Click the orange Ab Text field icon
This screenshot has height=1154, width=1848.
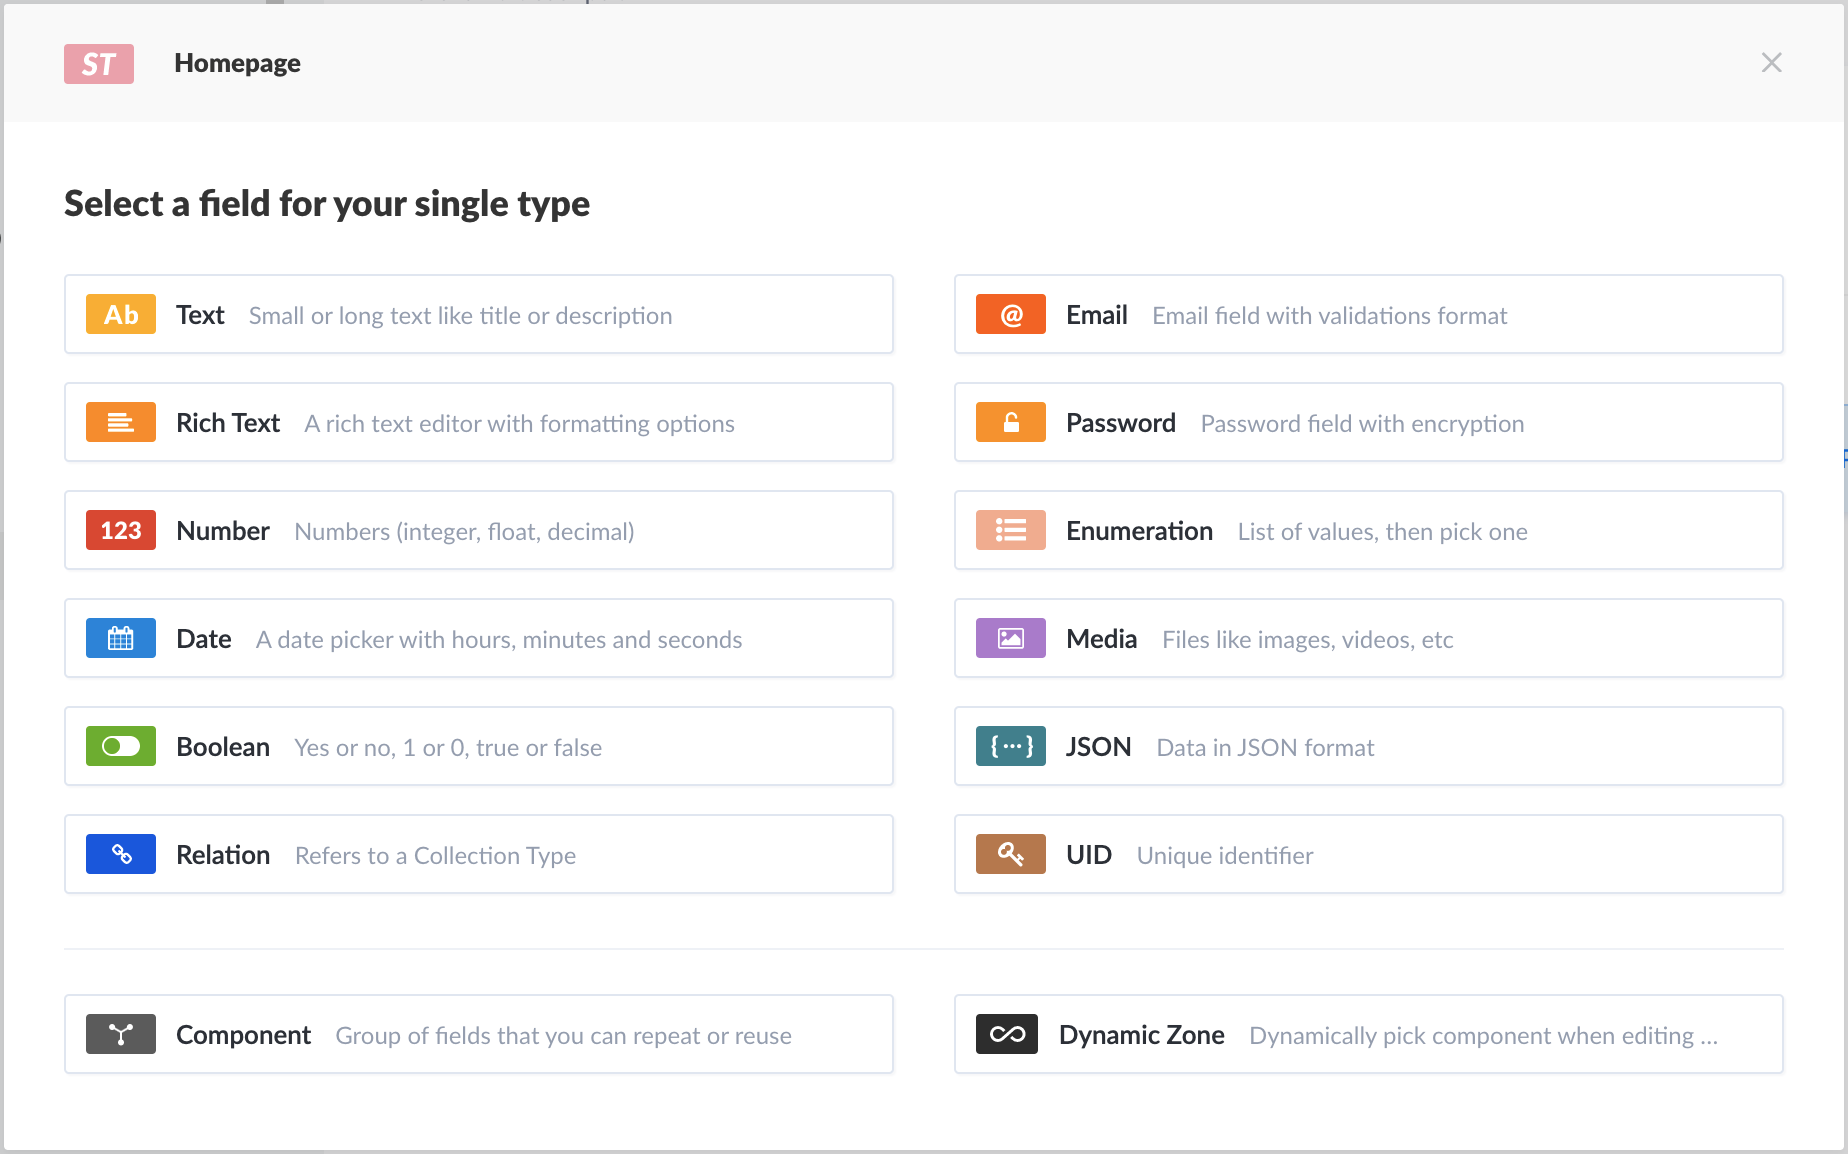tap(120, 314)
